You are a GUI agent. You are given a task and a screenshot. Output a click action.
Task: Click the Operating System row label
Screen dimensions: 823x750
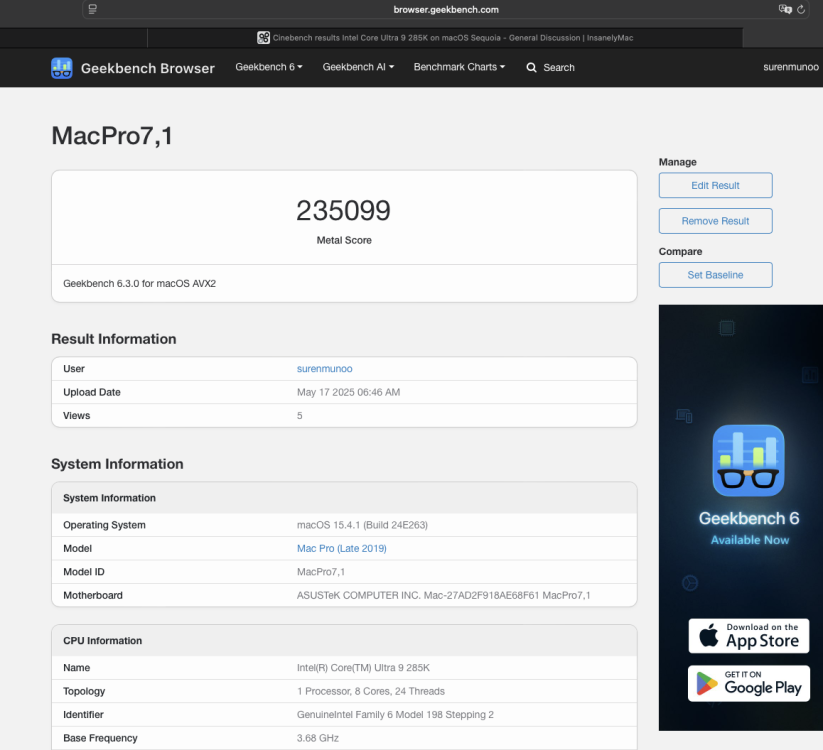coord(104,525)
